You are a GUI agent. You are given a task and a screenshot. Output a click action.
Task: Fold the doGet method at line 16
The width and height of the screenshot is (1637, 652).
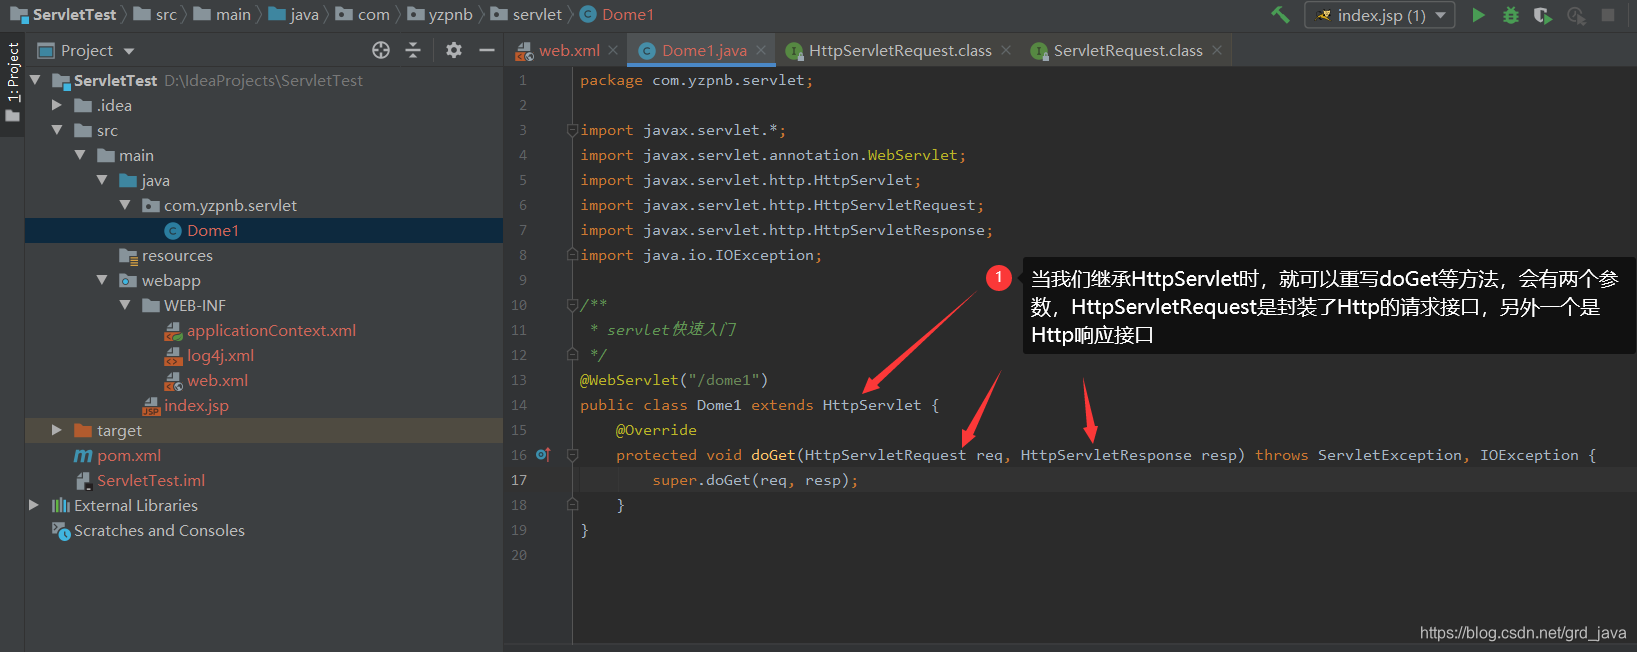[572, 455]
